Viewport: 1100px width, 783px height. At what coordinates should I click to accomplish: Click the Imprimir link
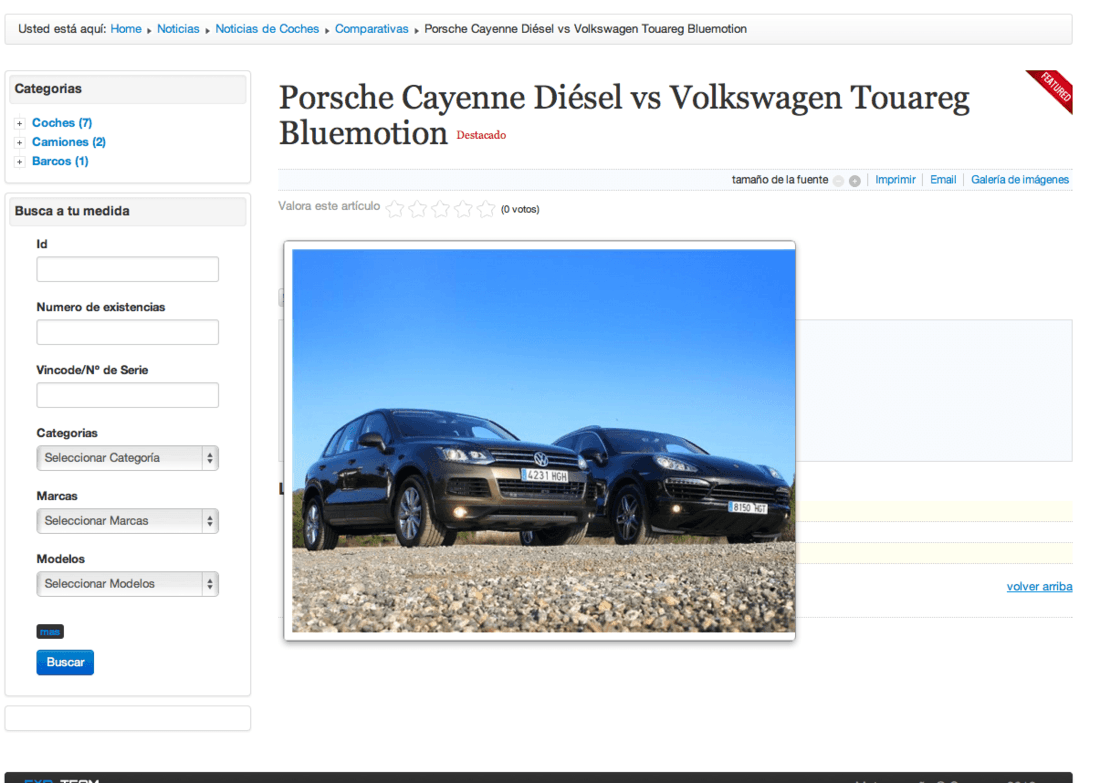895,180
